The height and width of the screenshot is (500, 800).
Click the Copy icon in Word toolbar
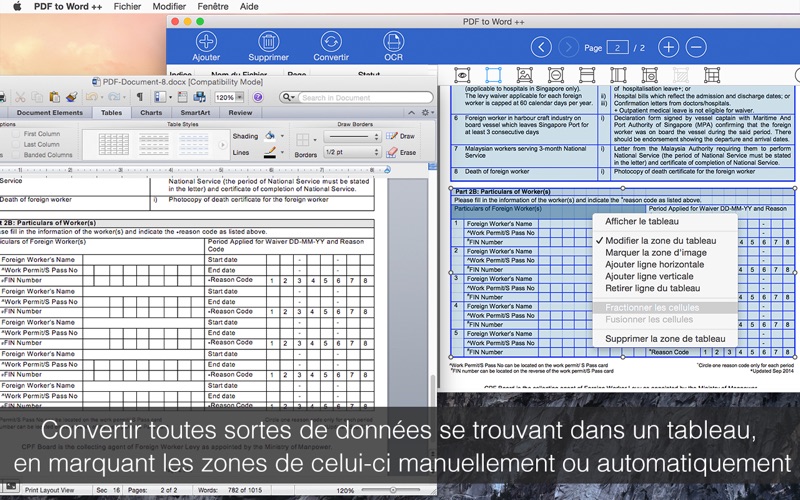[x=37, y=97]
